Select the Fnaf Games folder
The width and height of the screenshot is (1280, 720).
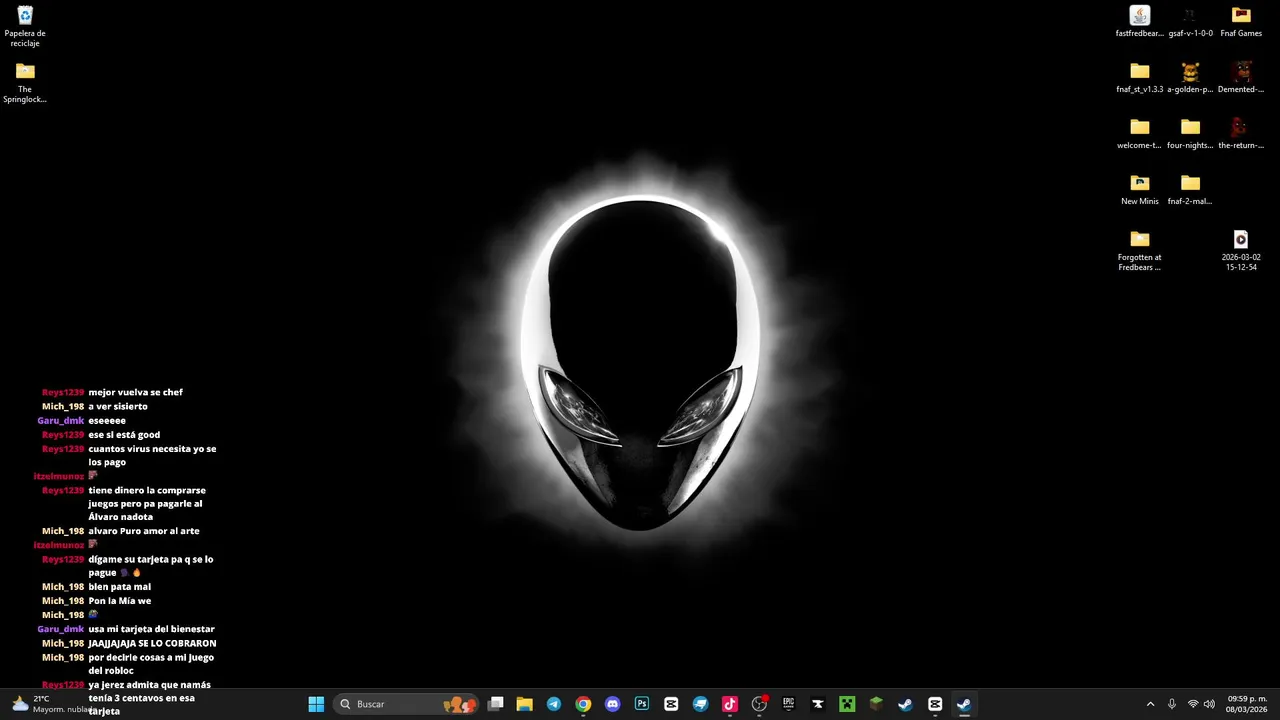point(1241,22)
